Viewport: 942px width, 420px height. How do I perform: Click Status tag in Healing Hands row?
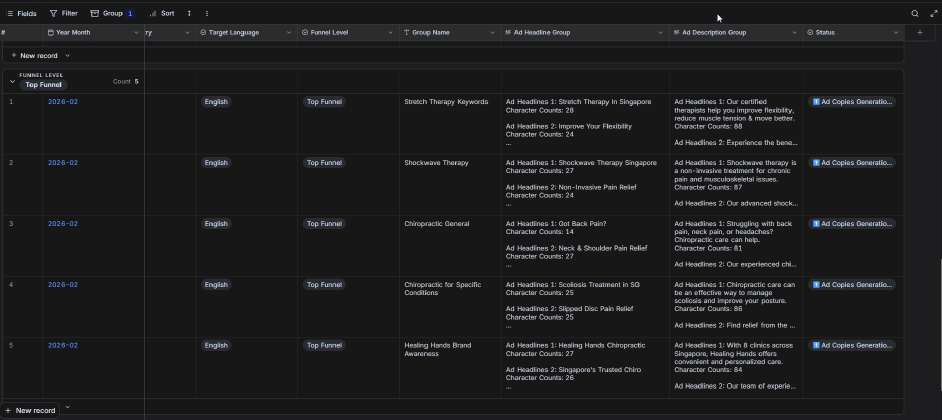[852, 345]
